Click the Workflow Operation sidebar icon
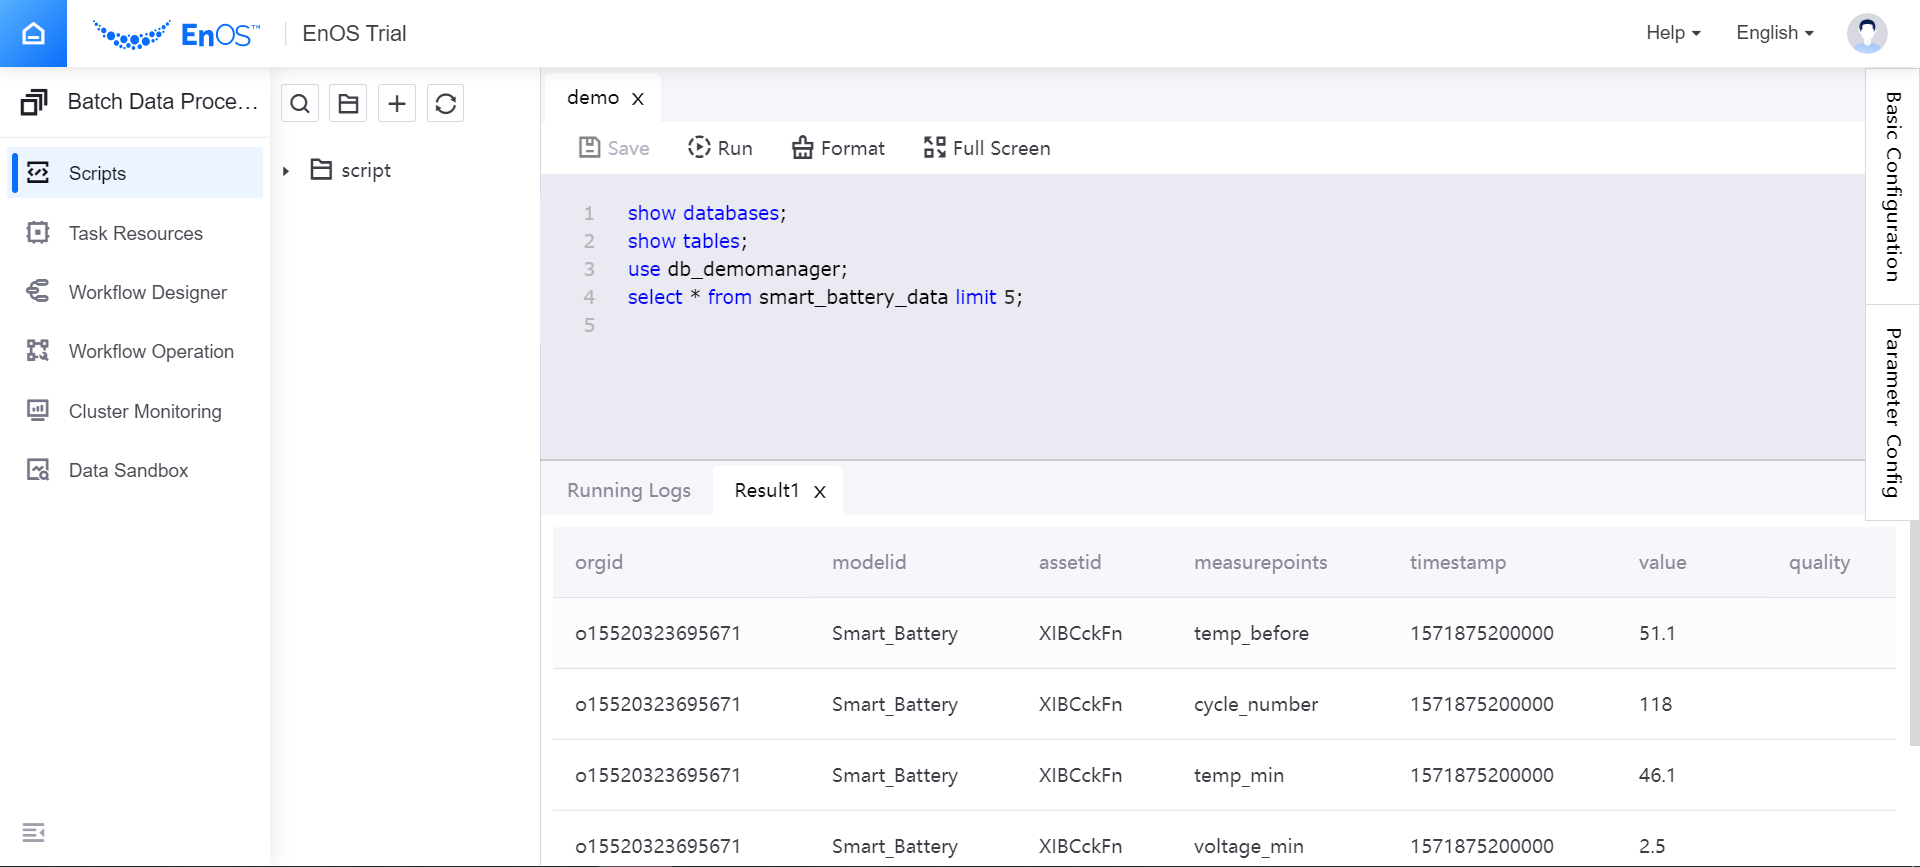The image size is (1920, 867). coord(38,351)
